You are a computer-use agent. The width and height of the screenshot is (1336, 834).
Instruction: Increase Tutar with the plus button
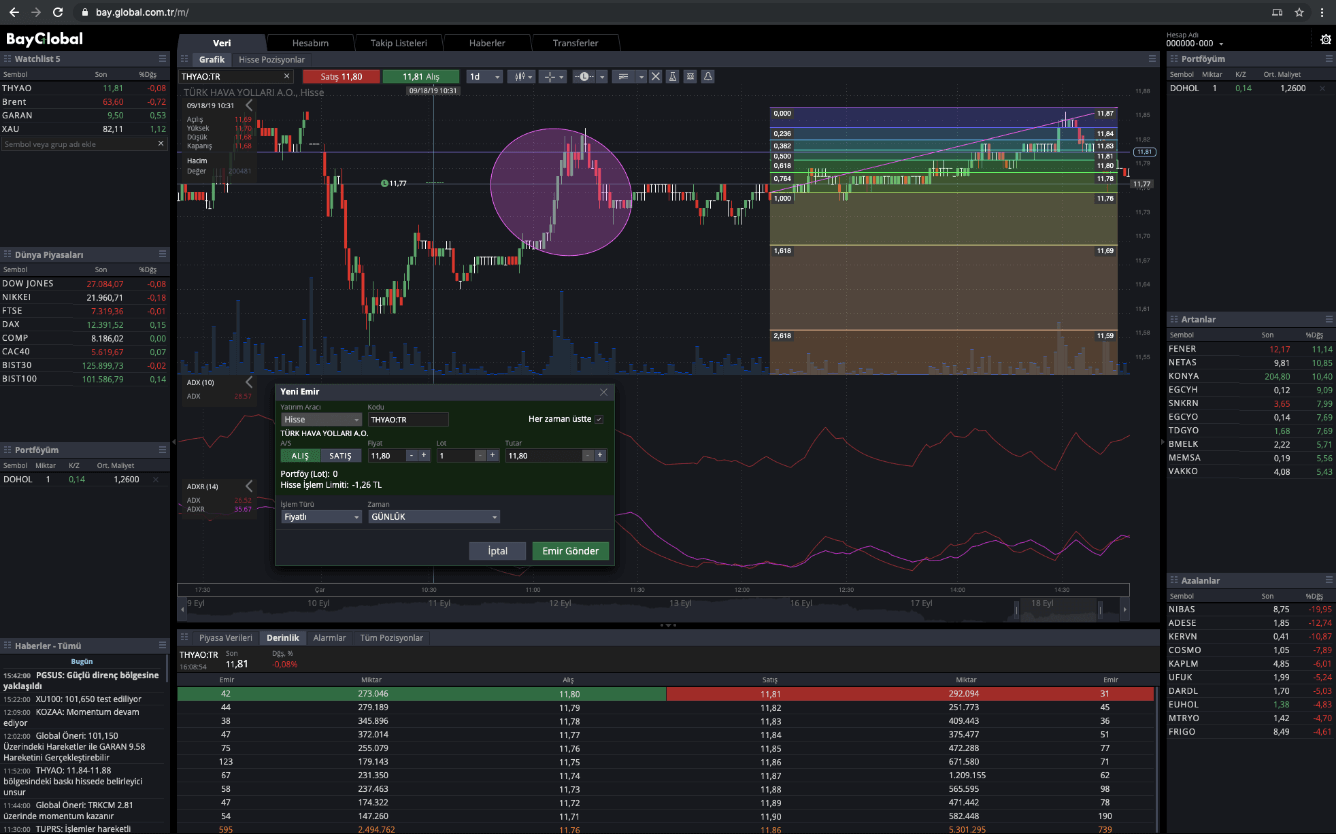pos(600,455)
